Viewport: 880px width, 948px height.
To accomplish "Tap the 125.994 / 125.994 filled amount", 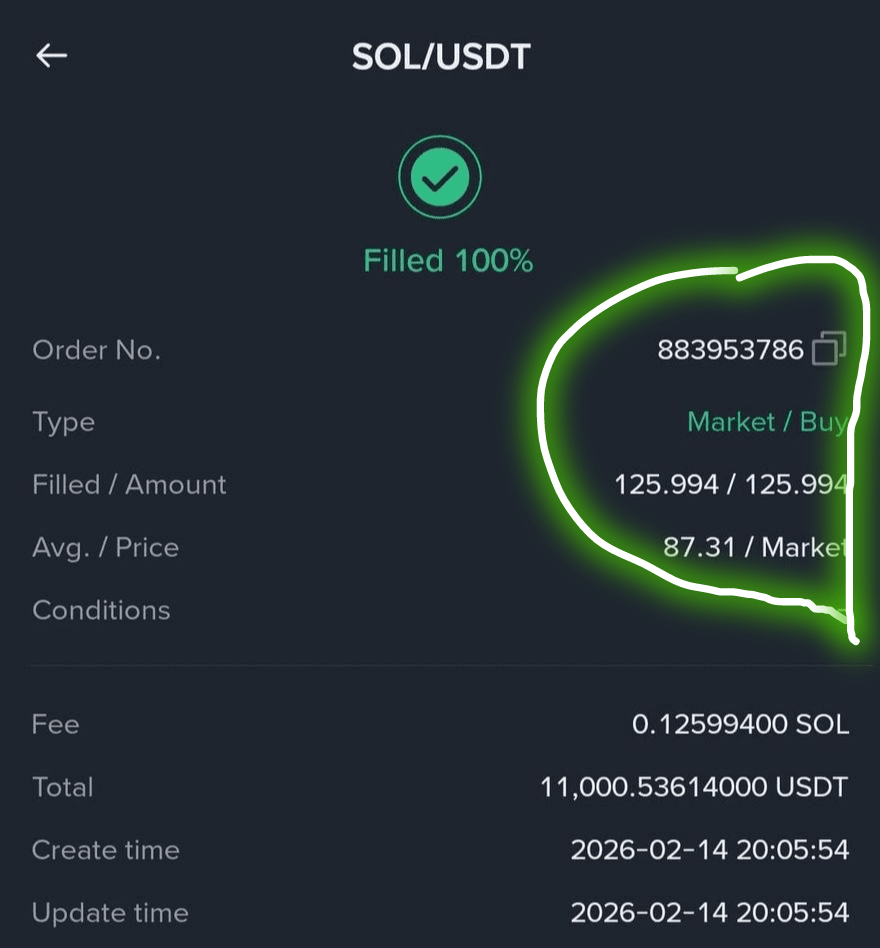I will (x=731, y=484).
